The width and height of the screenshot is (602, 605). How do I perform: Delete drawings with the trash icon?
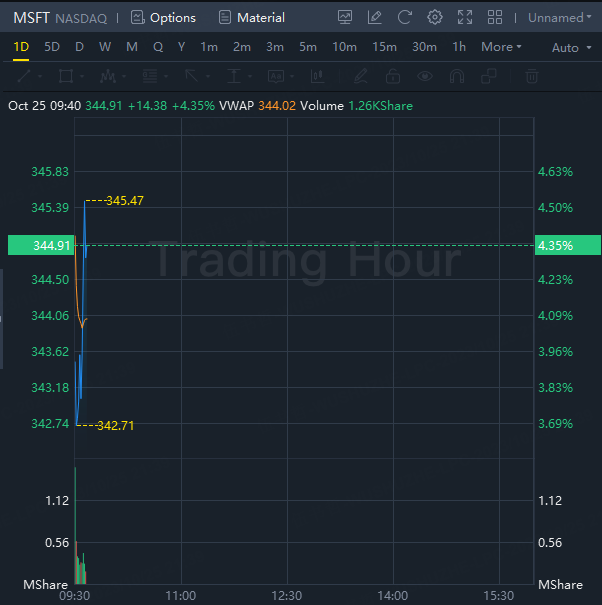point(532,76)
